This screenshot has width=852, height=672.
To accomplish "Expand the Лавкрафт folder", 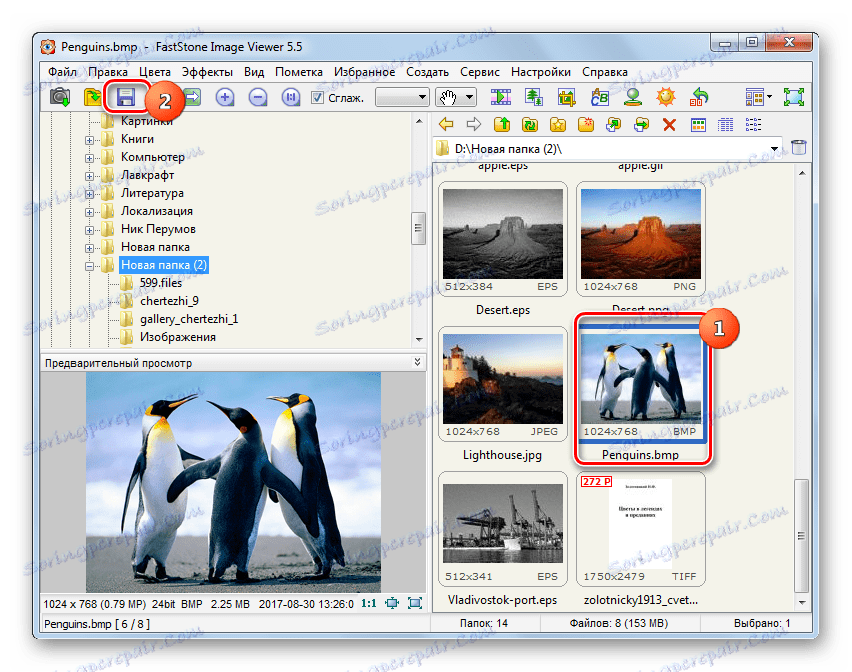I will pos(89,176).
